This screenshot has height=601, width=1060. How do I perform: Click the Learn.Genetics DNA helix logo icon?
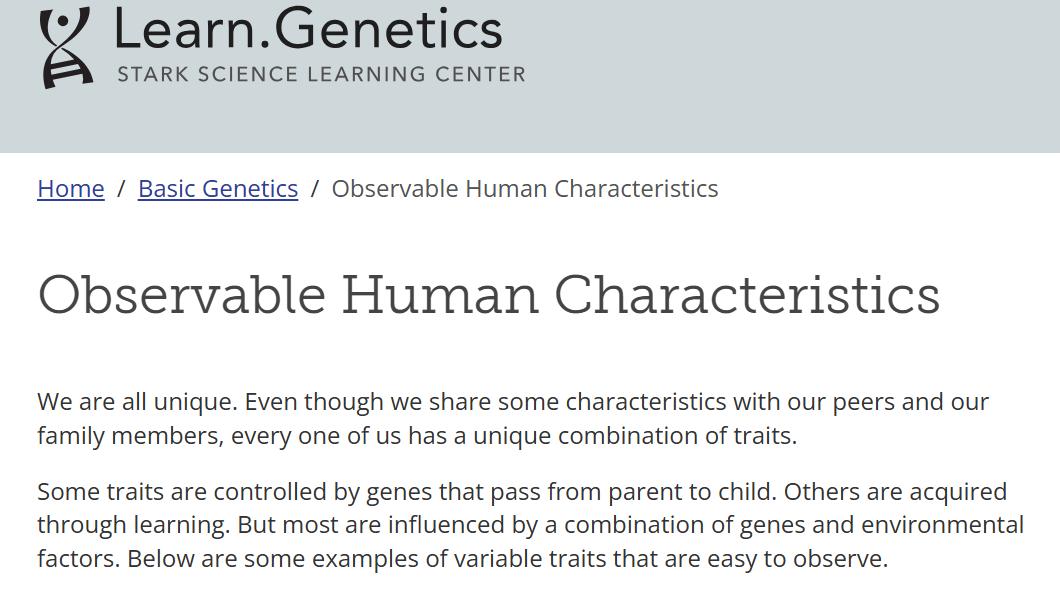click(x=66, y=47)
